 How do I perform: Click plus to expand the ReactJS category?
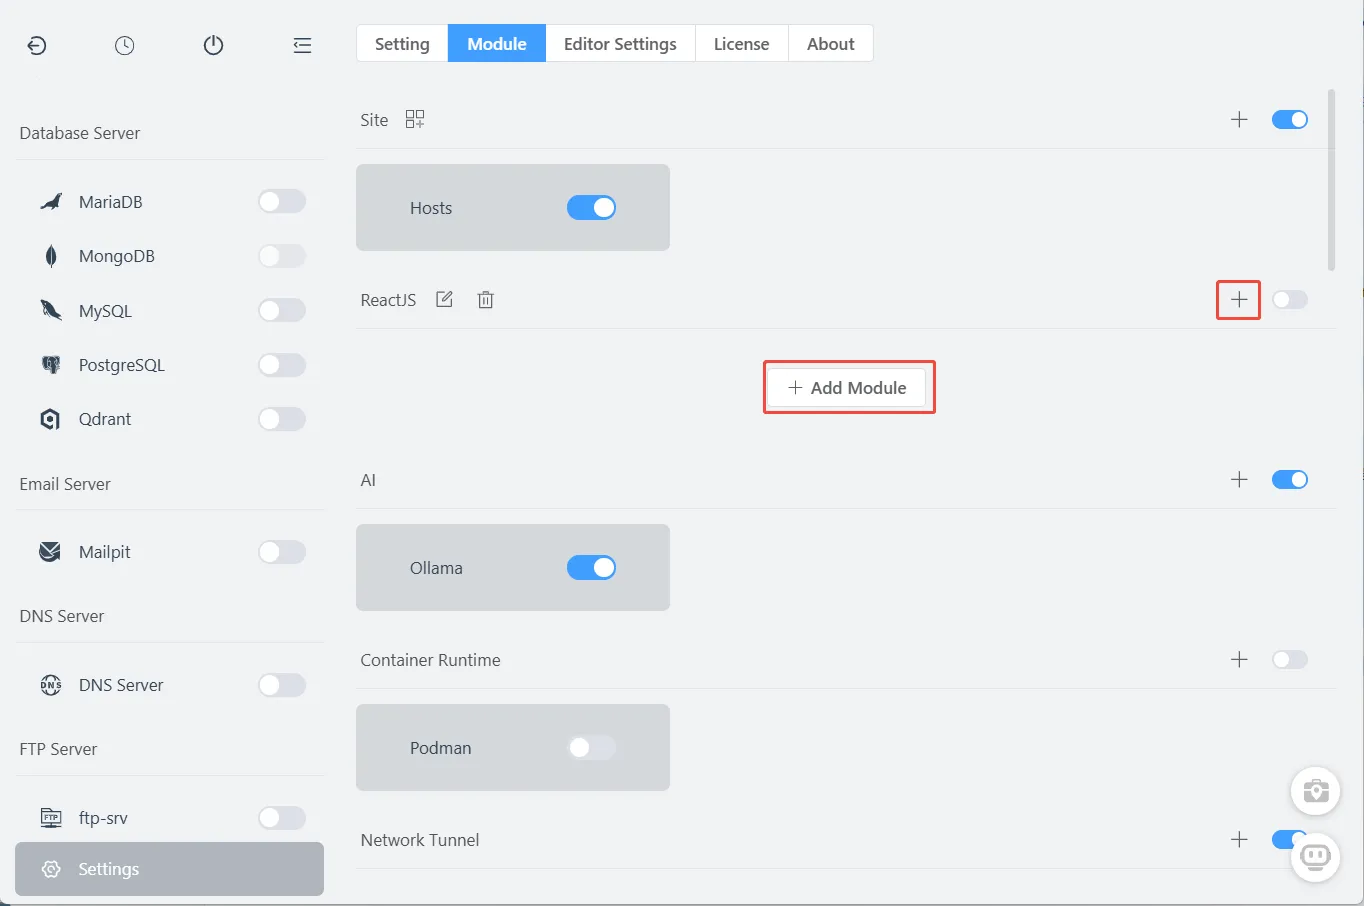point(1239,300)
